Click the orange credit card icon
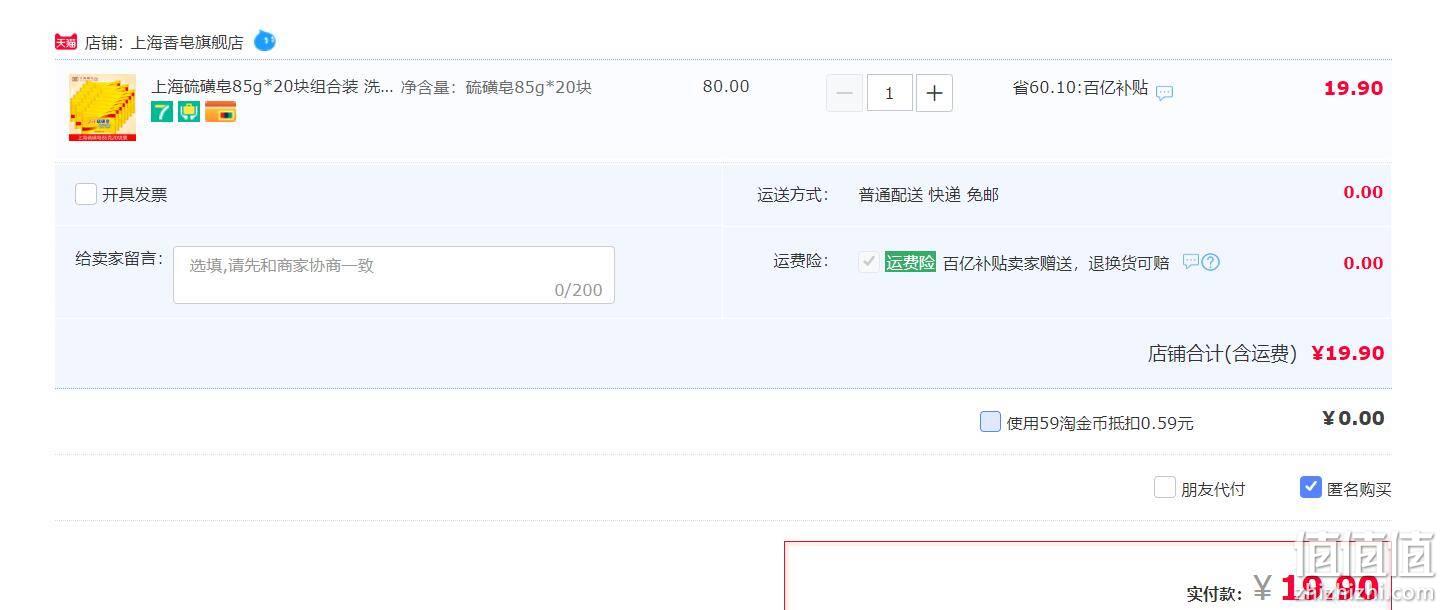The height and width of the screenshot is (610, 1444). coord(221,112)
